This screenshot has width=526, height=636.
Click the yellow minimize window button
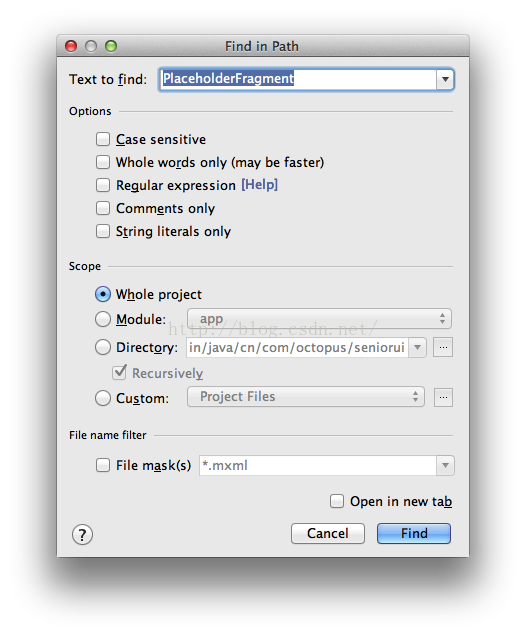coord(91,46)
